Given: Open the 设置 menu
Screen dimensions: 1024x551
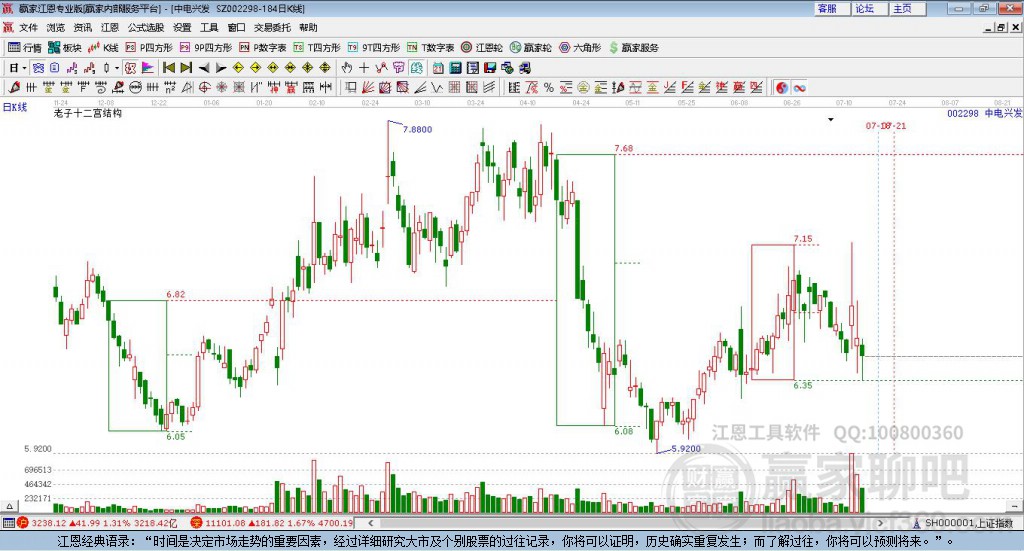Looking at the screenshot, I should 182,27.
